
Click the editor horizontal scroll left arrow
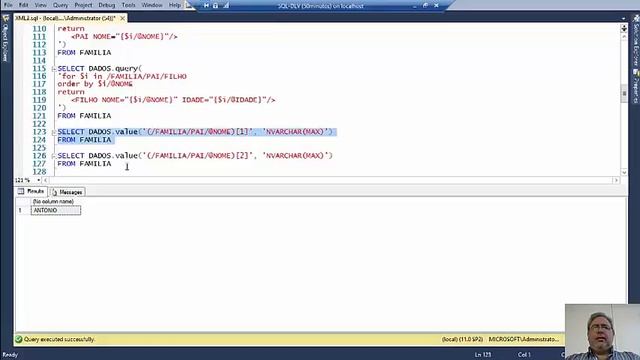[x=45, y=180]
